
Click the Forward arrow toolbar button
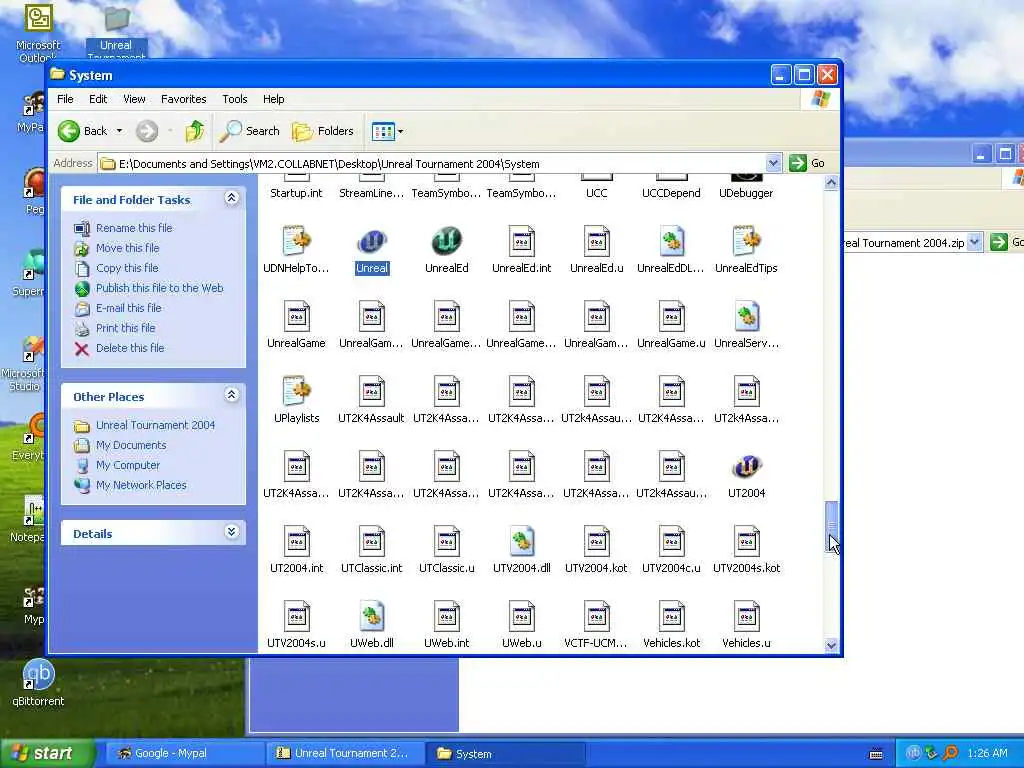click(x=147, y=131)
